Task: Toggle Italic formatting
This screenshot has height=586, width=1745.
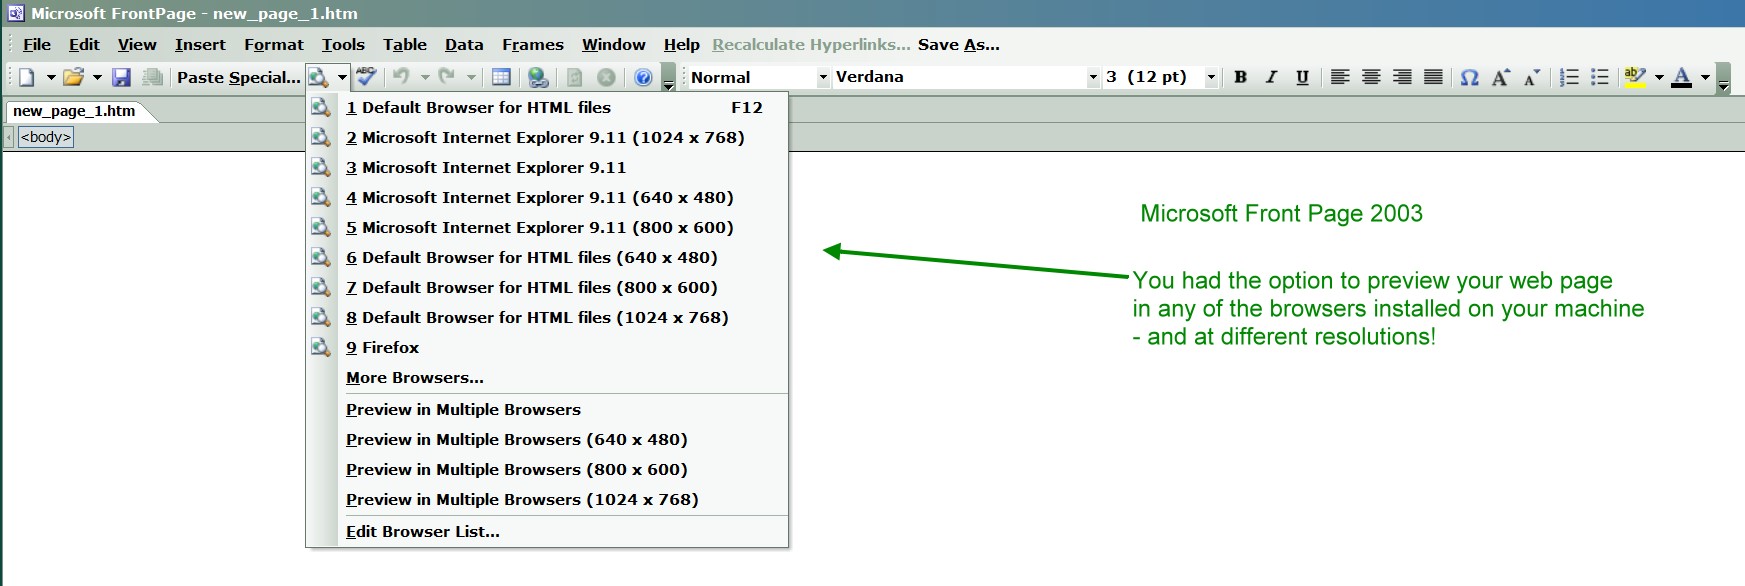Action: (1271, 77)
